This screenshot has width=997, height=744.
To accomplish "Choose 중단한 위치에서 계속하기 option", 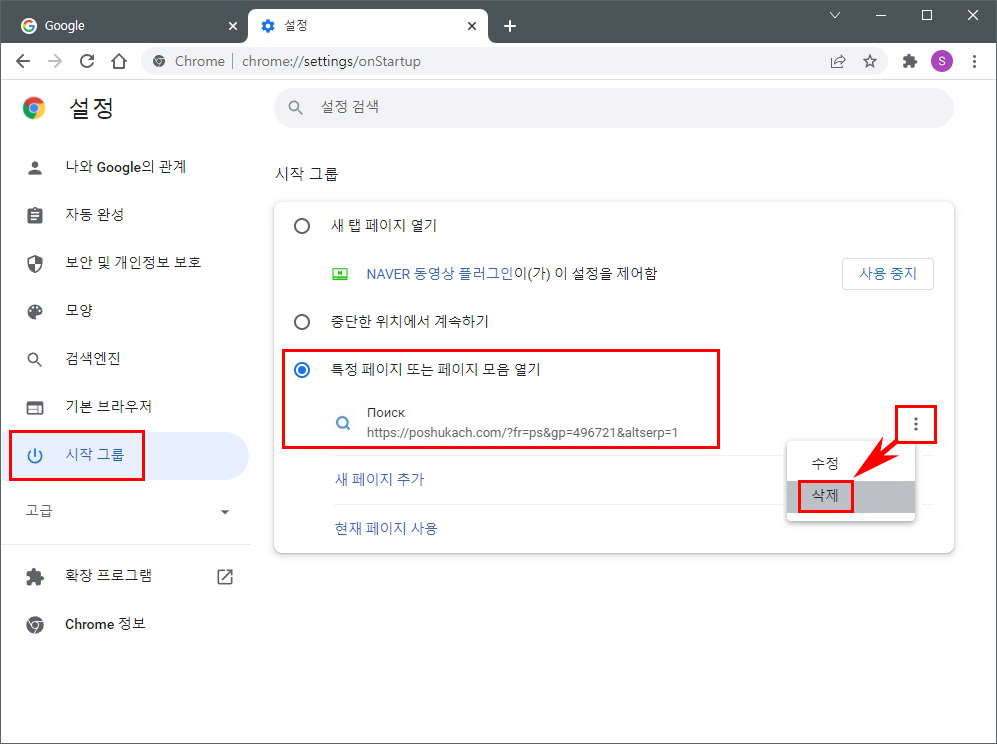I will pyautogui.click(x=302, y=322).
